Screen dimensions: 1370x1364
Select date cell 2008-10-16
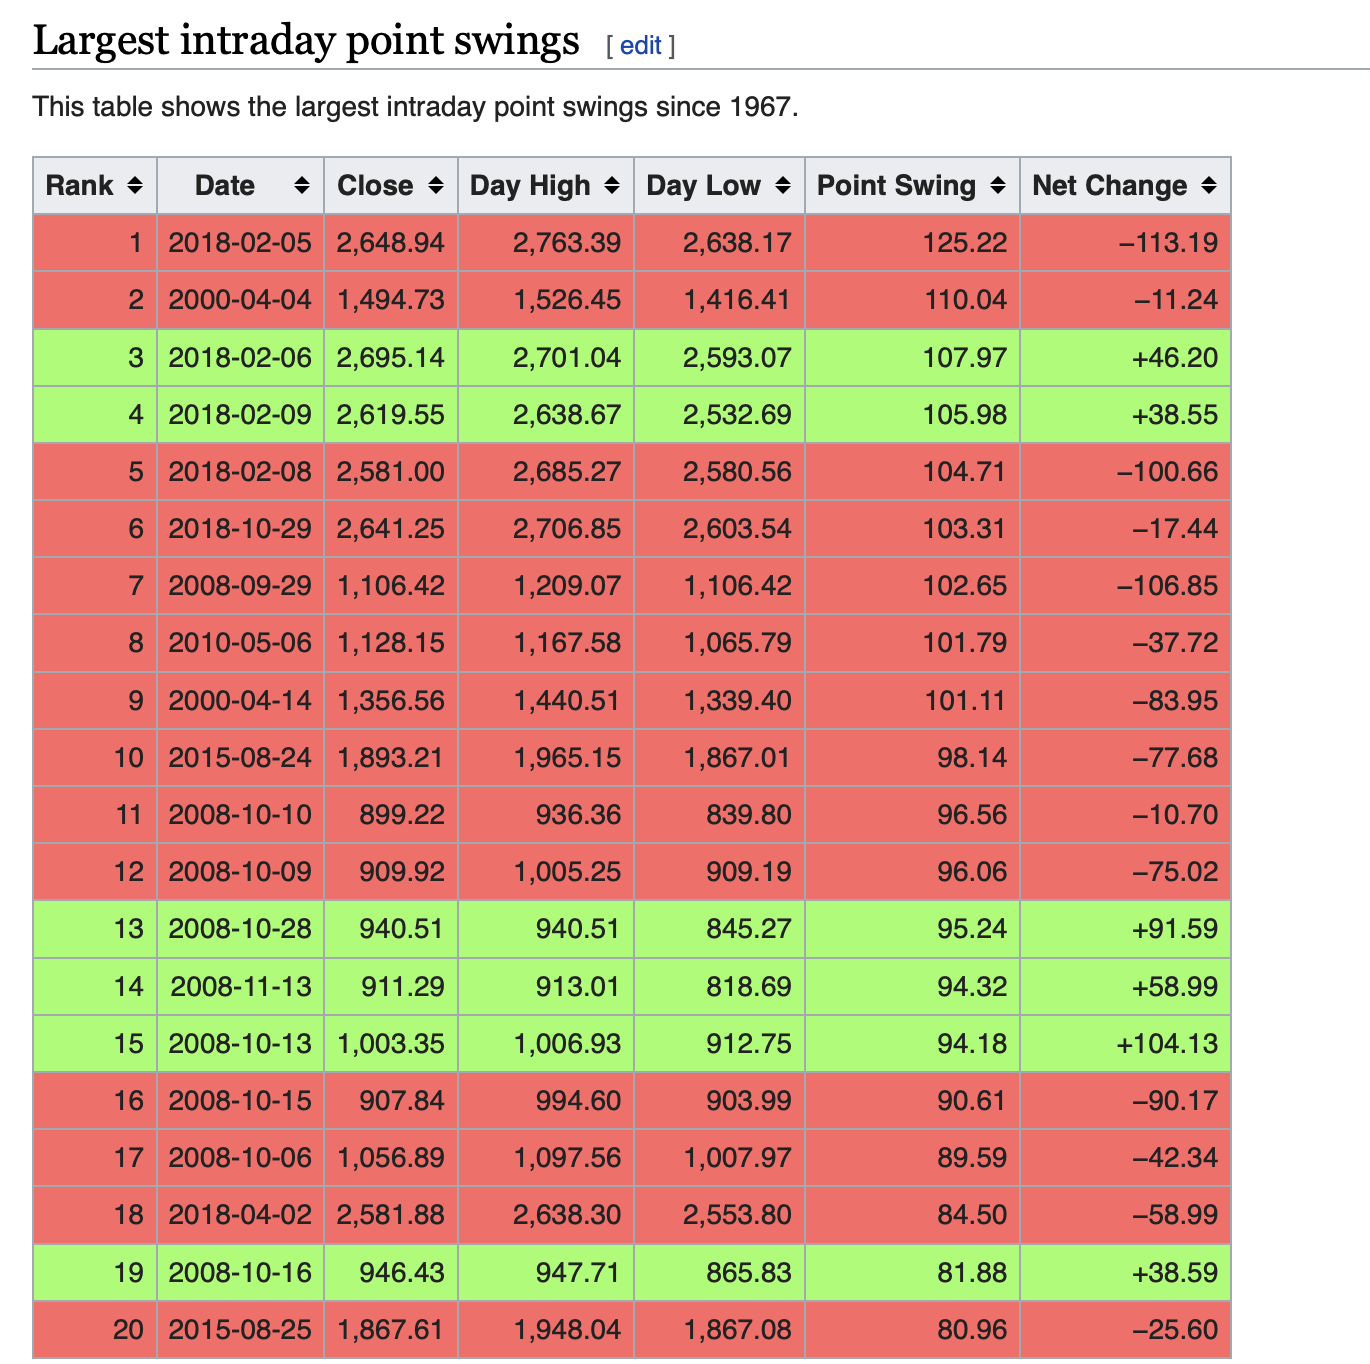[x=240, y=1273]
